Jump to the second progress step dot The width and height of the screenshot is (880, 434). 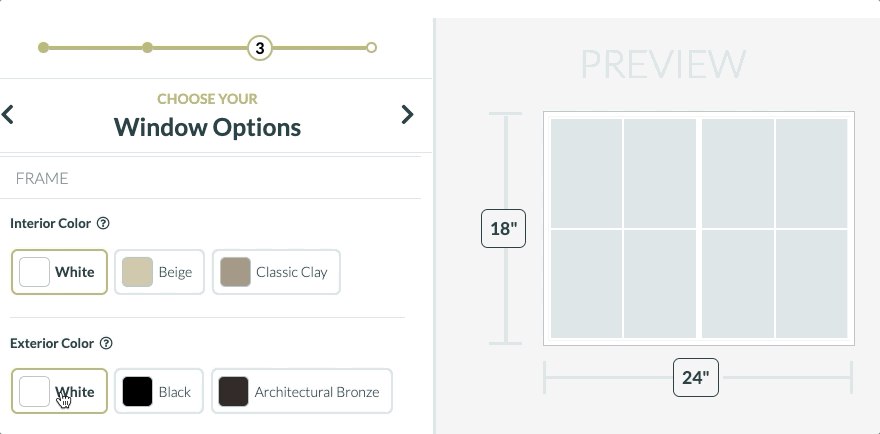point(147,47)
